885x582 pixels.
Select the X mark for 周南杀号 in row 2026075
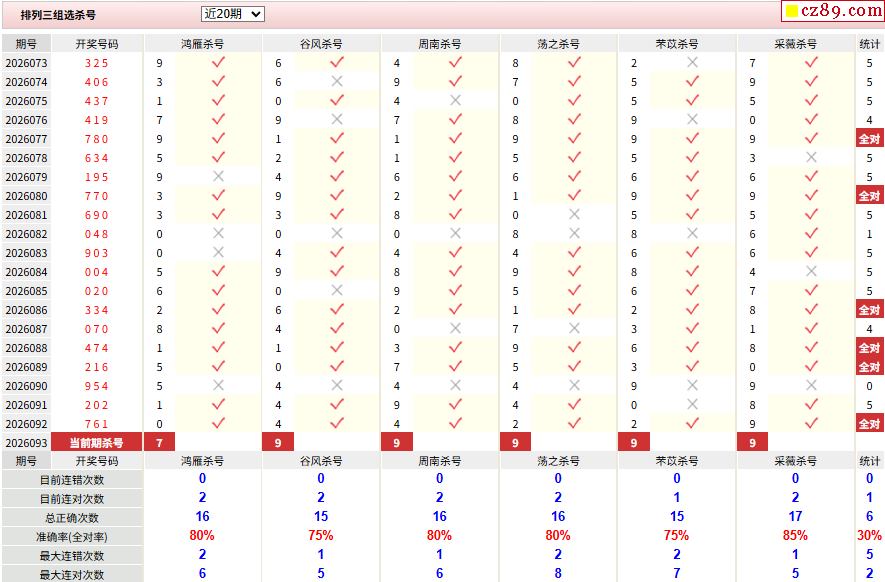click(455, 100)
